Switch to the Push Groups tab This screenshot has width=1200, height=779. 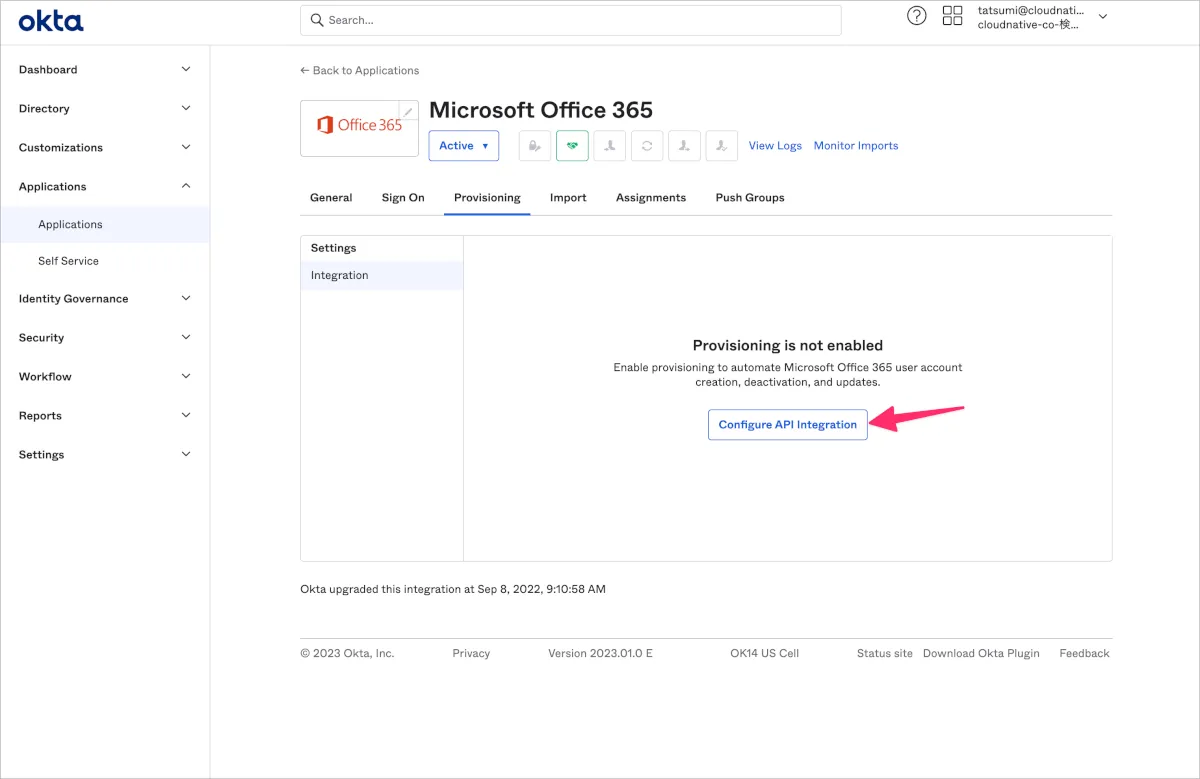(x=749, y=198)
